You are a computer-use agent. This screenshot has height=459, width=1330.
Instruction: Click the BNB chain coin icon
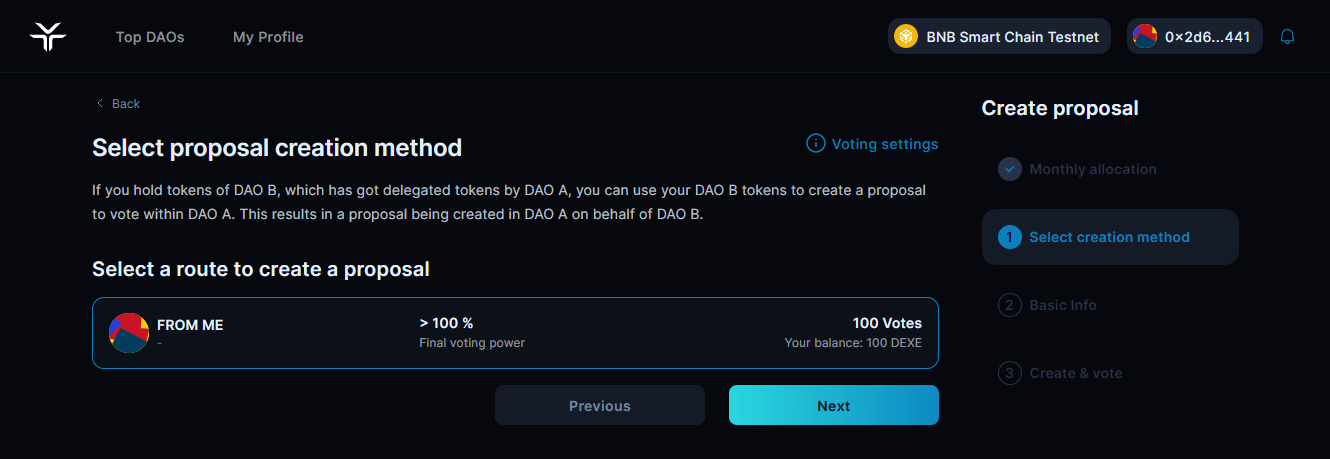point(906,37)
